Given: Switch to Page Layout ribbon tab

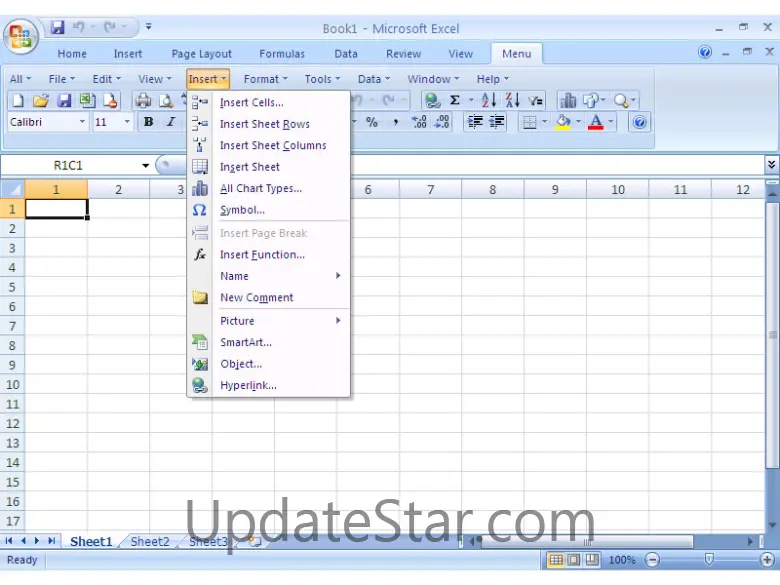Looking at the screenshot, I should tap(201, 54).
